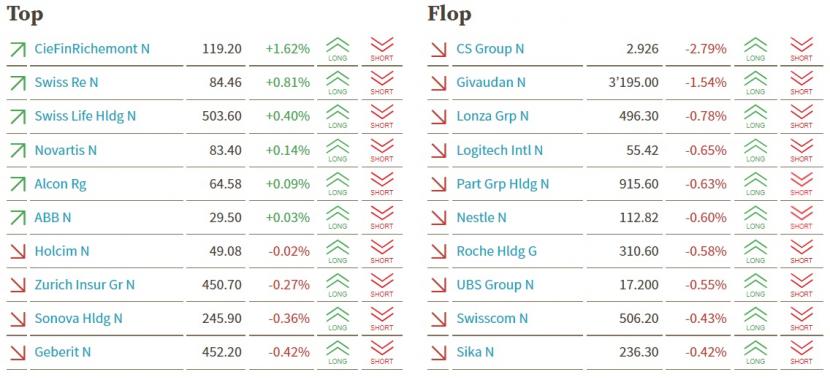Select SHORT icon for Geberit N
Screen dimensions: 830x380
[x=382, y=352]
